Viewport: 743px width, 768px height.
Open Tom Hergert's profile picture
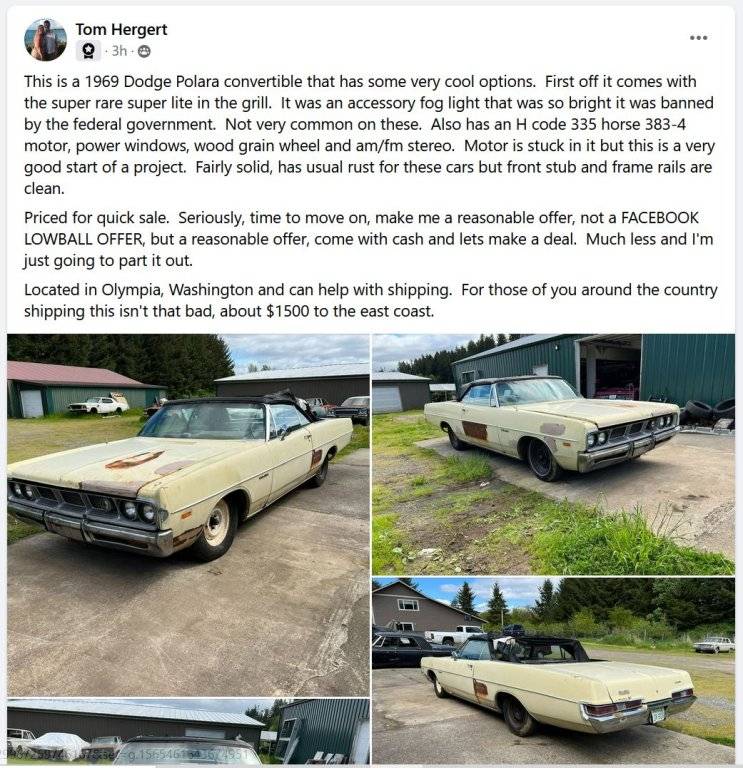point(45,40)
